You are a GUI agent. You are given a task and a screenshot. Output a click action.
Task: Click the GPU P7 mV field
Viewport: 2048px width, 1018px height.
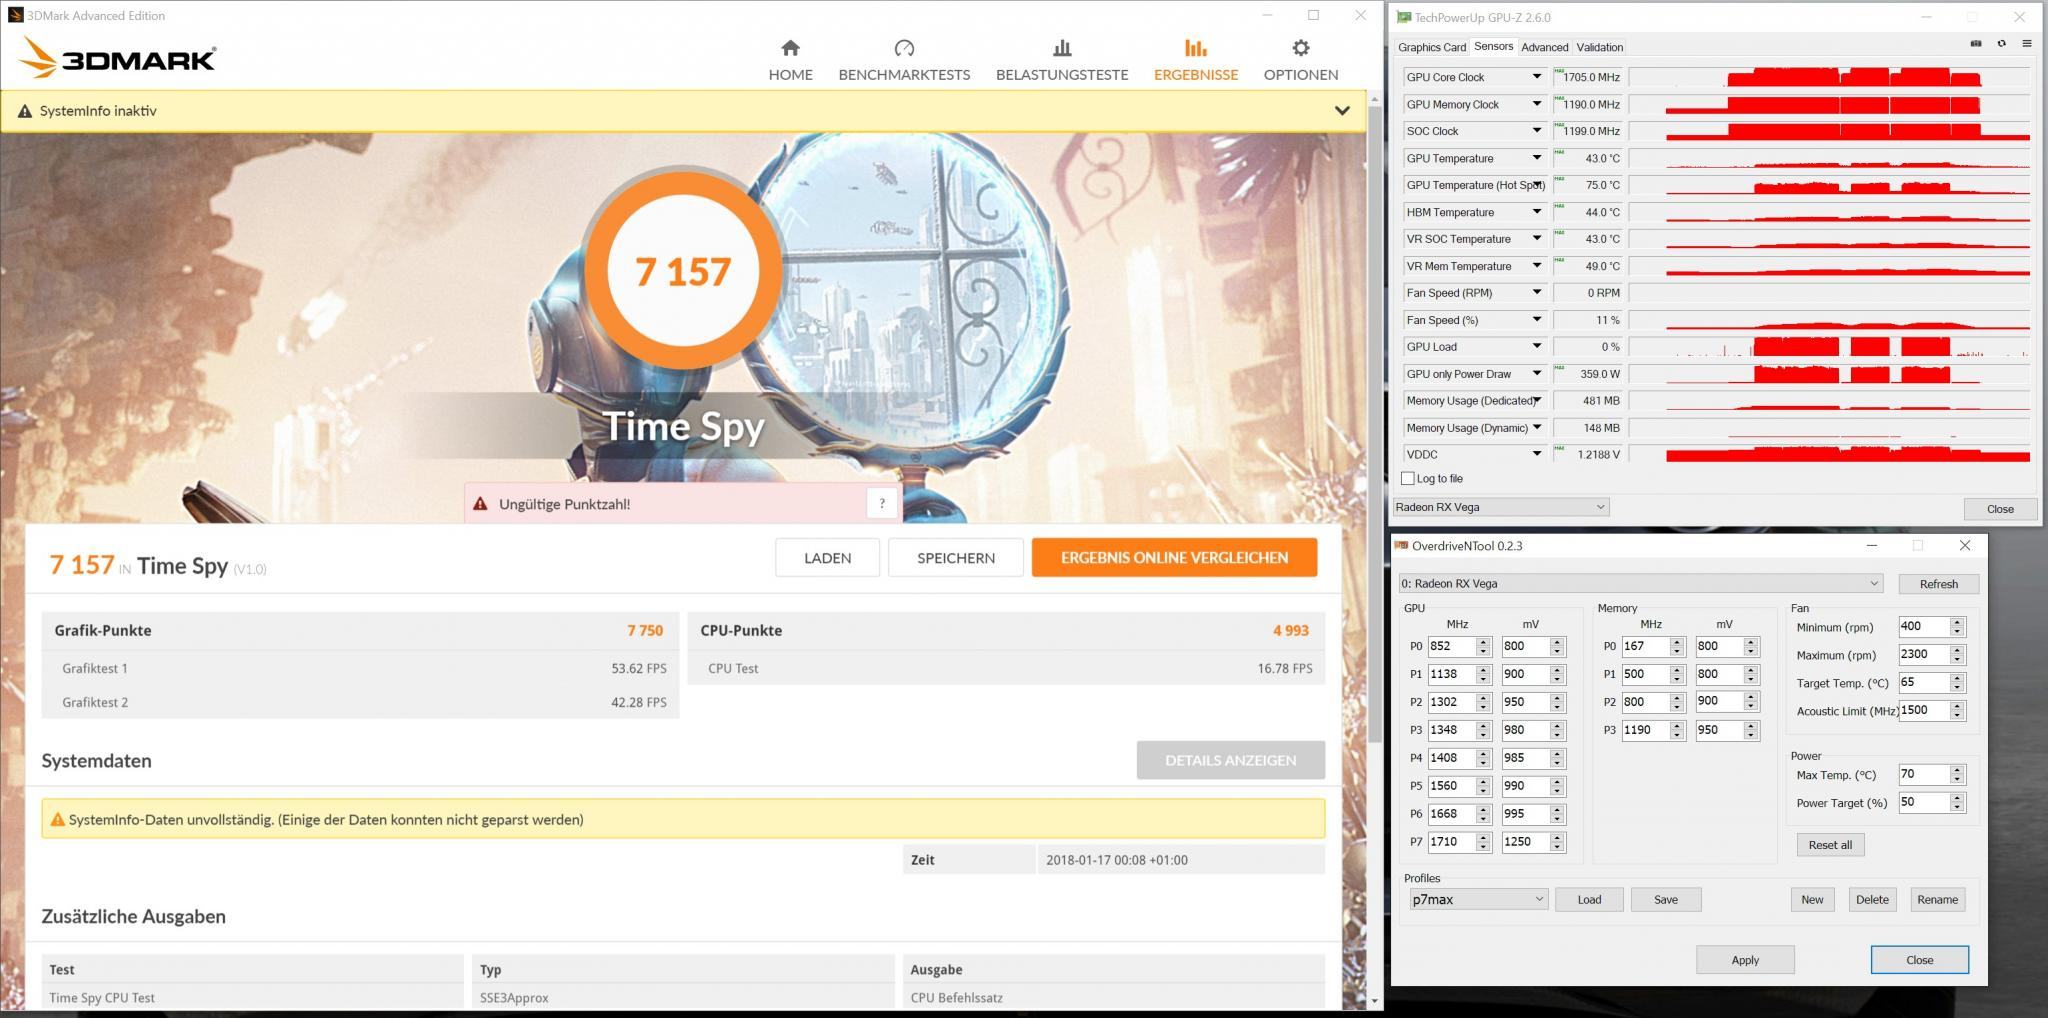[x=1526, y=842]
